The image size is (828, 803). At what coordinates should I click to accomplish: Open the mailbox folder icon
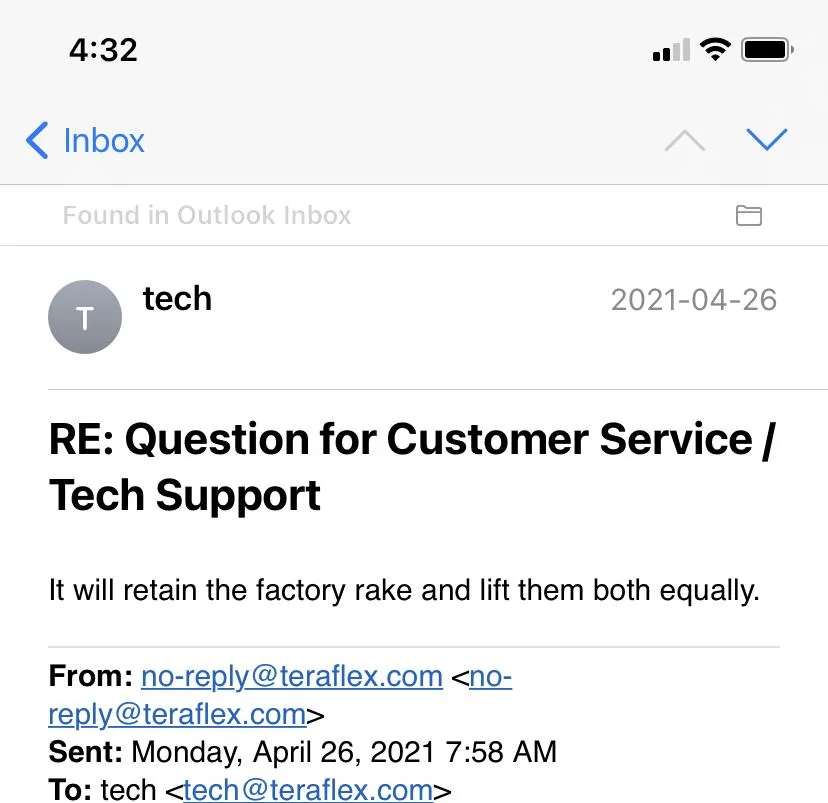[749, 215]
